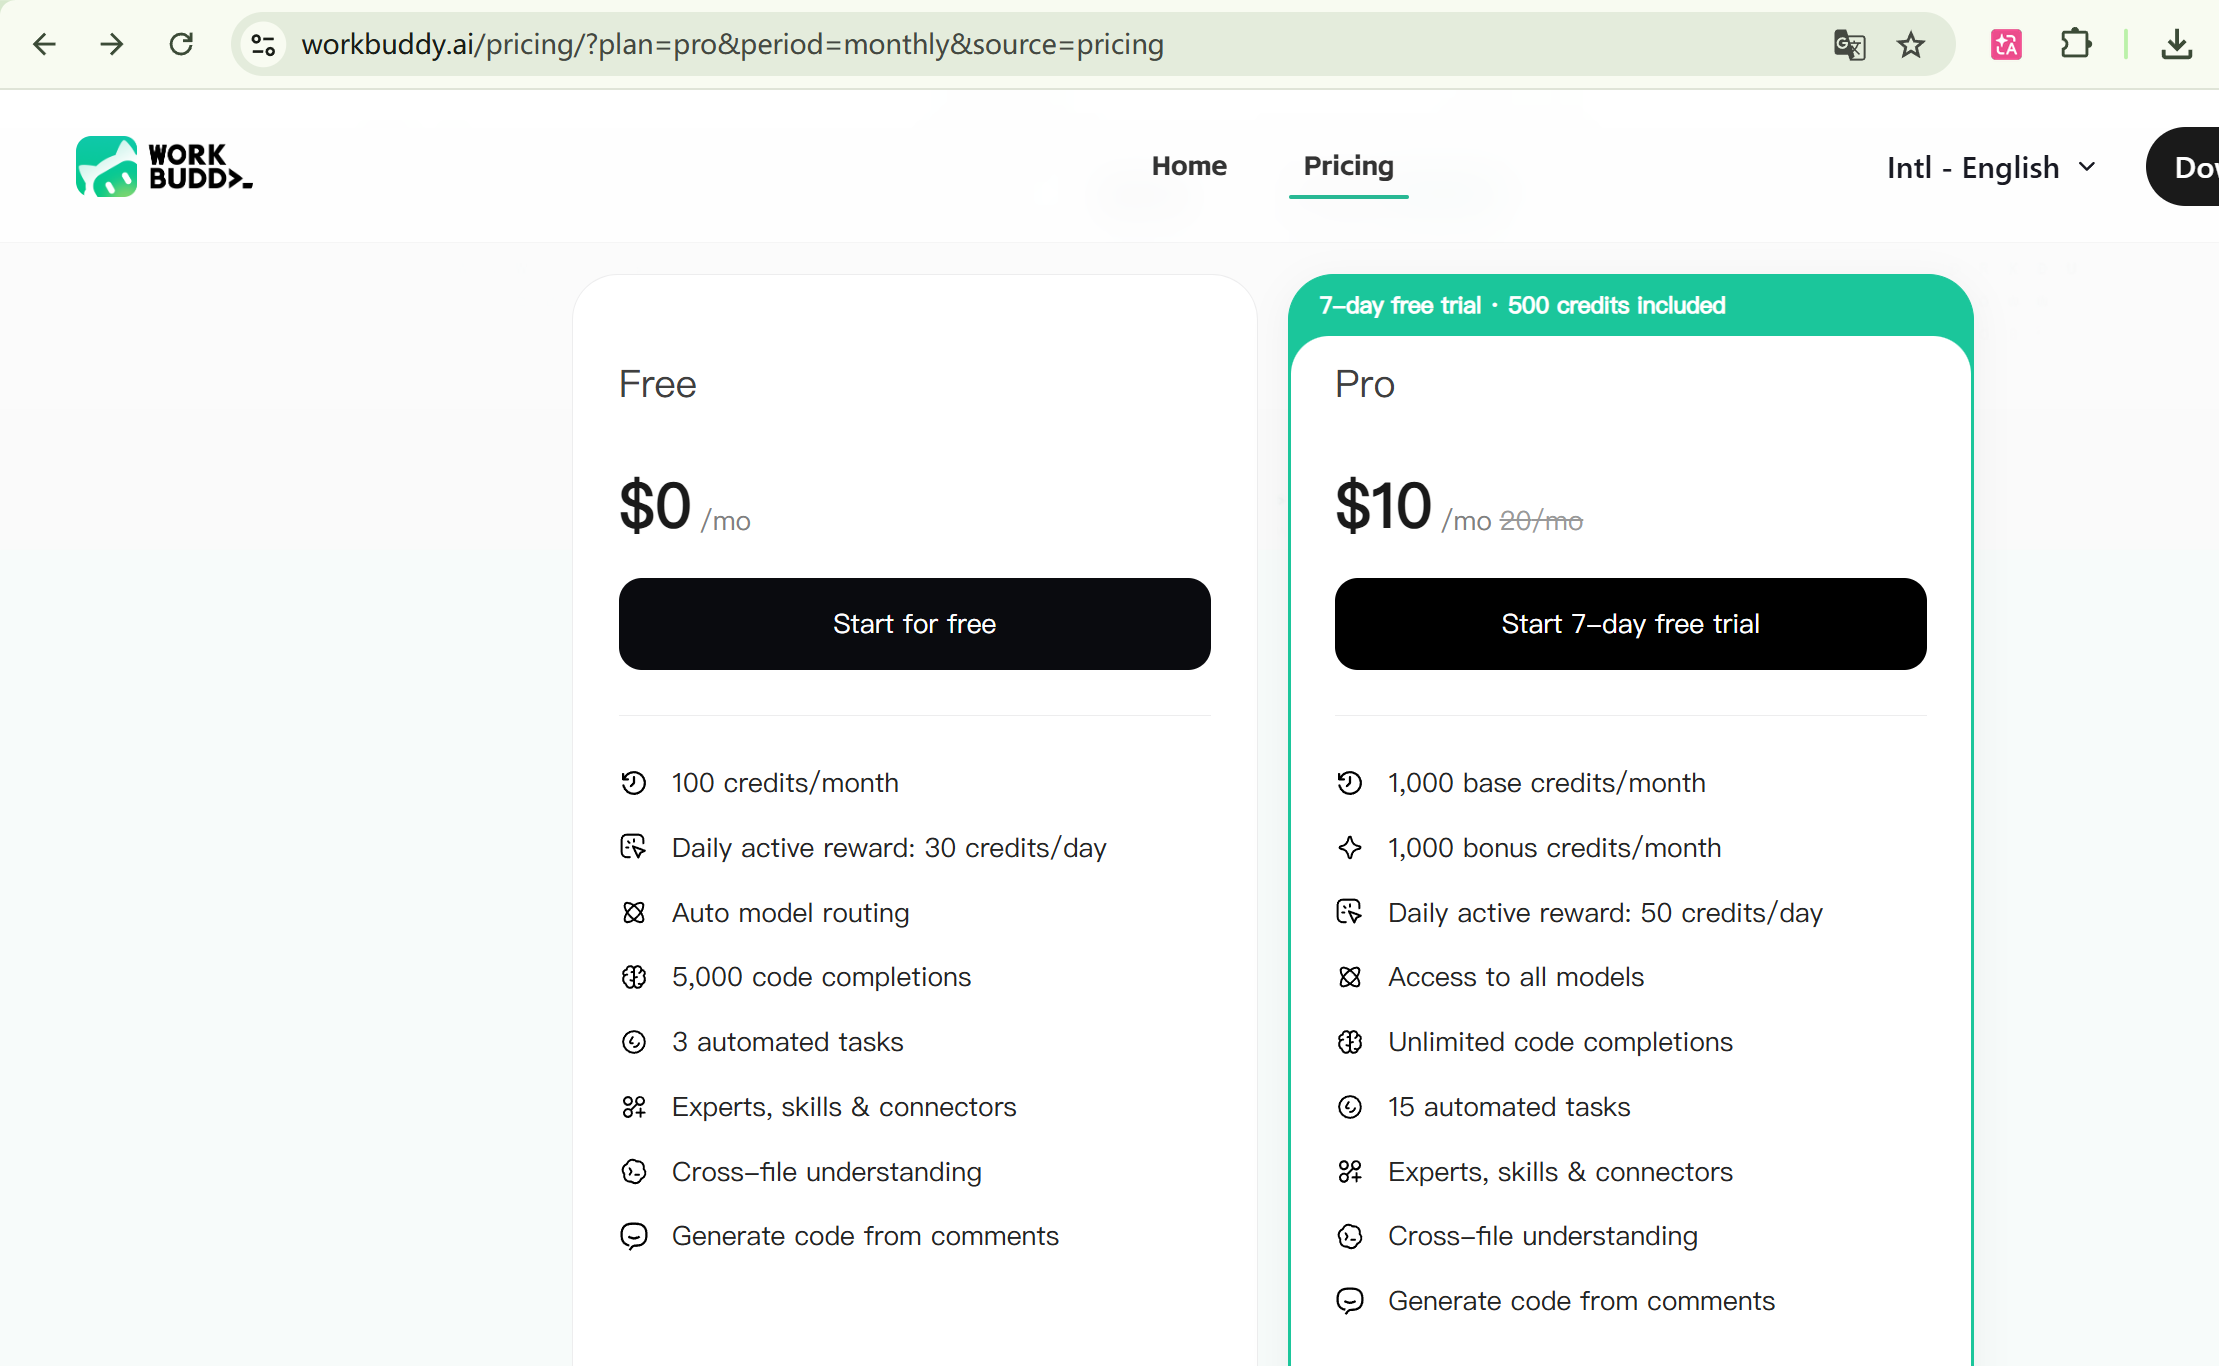Click the 7-day free trial banner text
This screenshot has width=2219, height=1366.
tap(1522, 305)
